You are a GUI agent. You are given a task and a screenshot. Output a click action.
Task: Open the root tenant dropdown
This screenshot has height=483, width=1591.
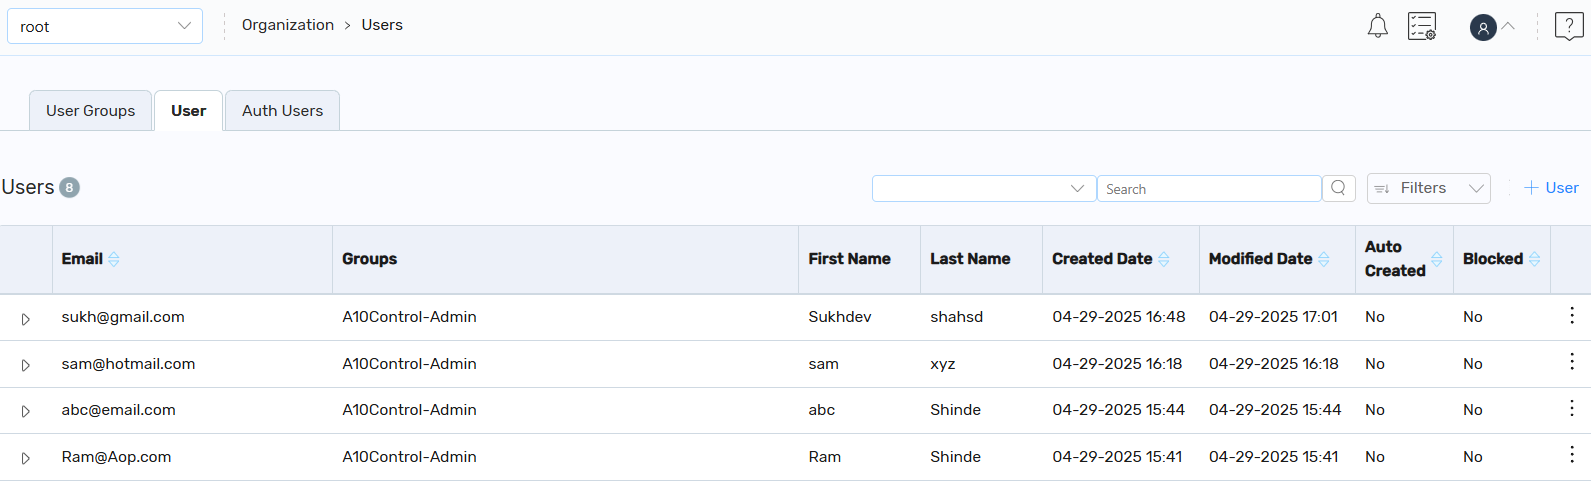[x=105, y=26]
